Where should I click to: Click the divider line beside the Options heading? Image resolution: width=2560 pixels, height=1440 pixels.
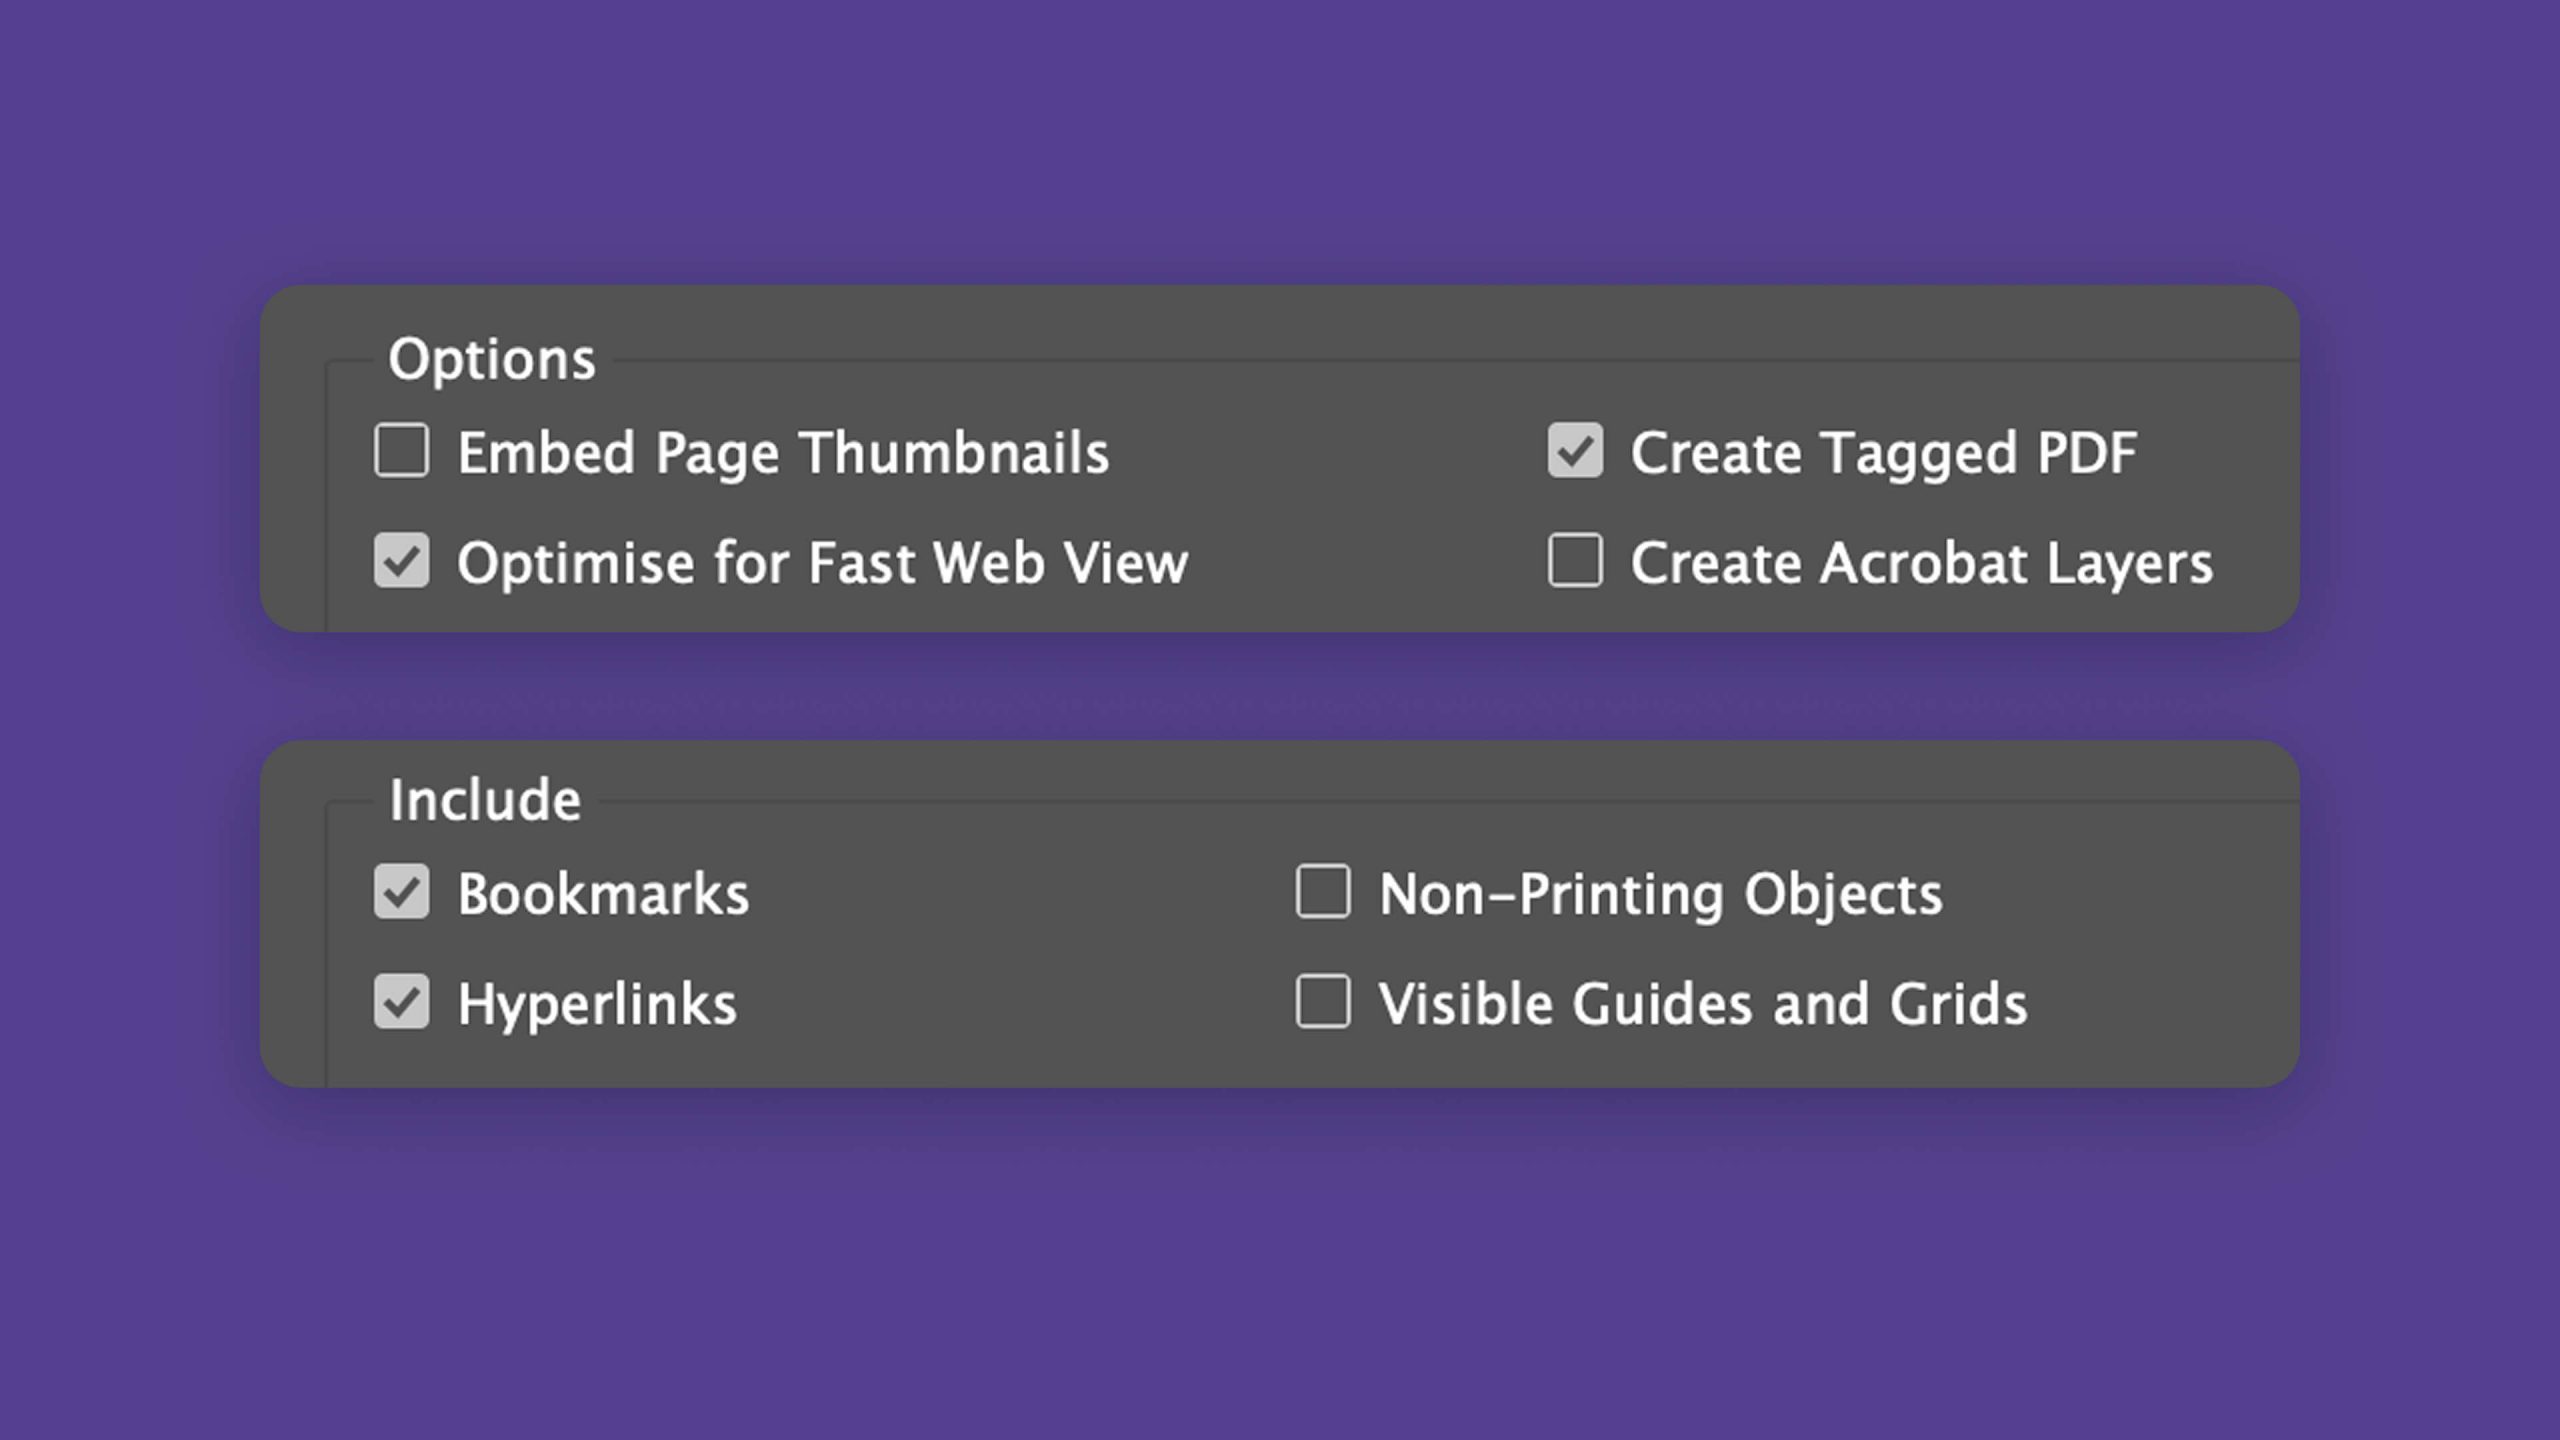pyautogui.click(x=1450, y=361)
